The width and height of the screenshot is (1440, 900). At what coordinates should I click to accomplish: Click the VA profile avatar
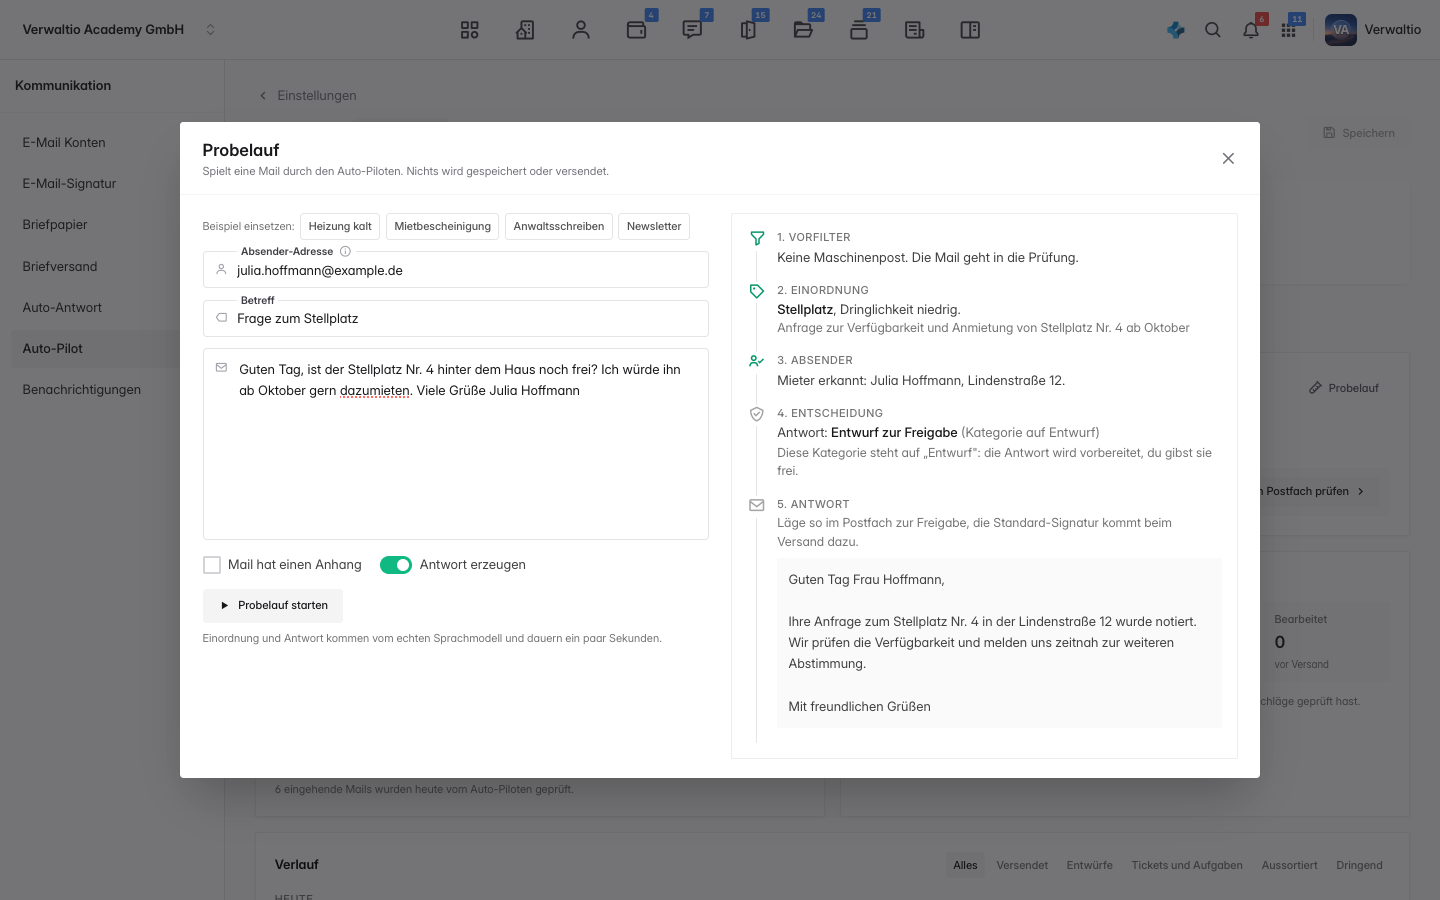tap(1341, 30)
